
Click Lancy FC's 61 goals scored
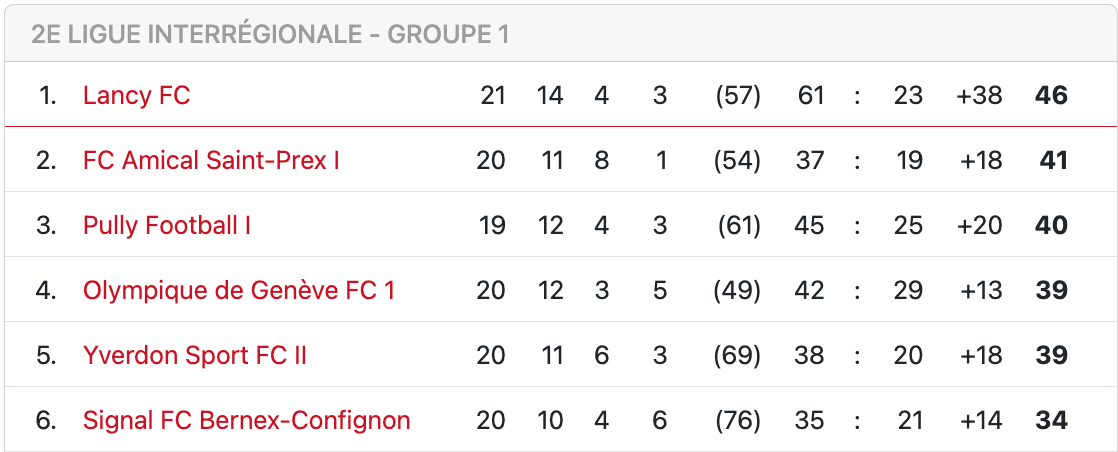810,96
